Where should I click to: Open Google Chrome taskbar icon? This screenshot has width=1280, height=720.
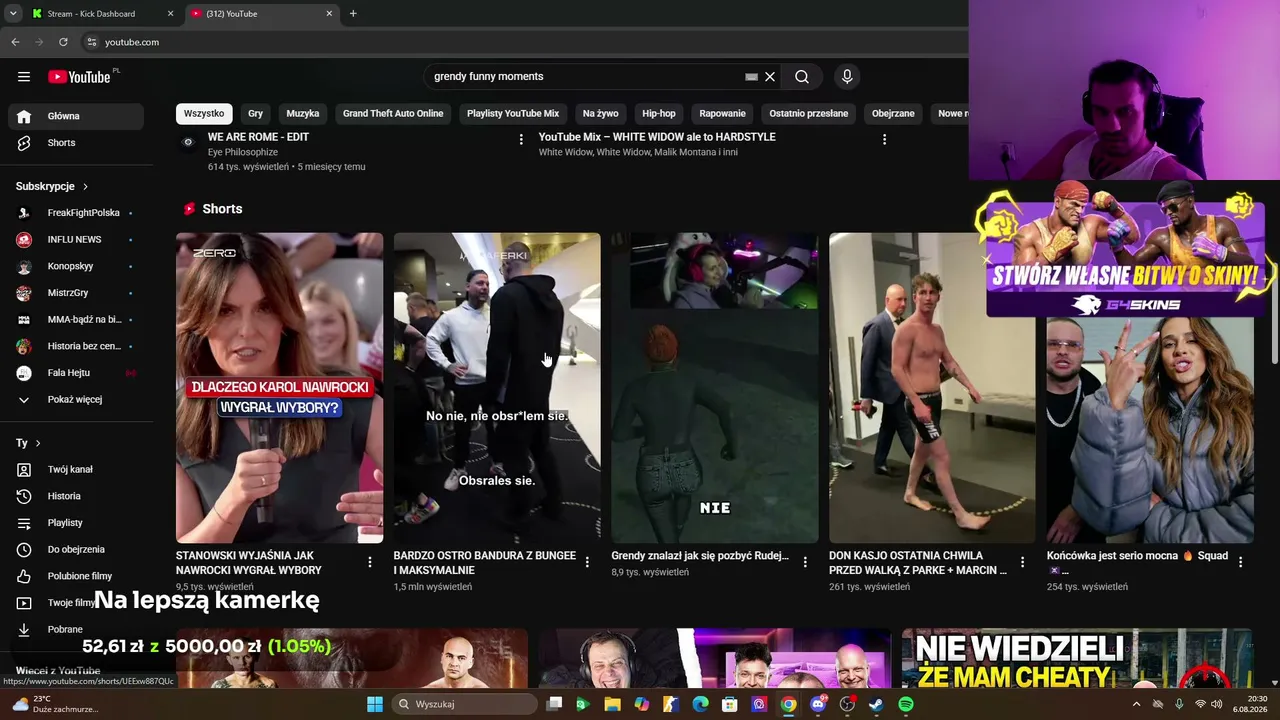tap(789, 704)
